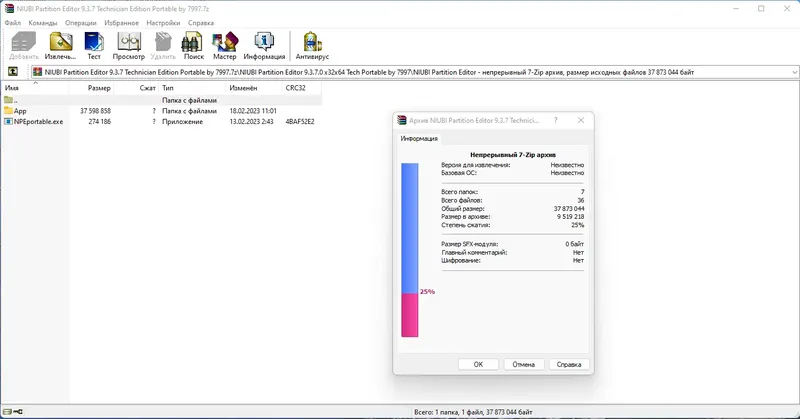Click Размер в архиве value 9 519 218
This screenshot has width=800, height=419.
pos(570,216)
